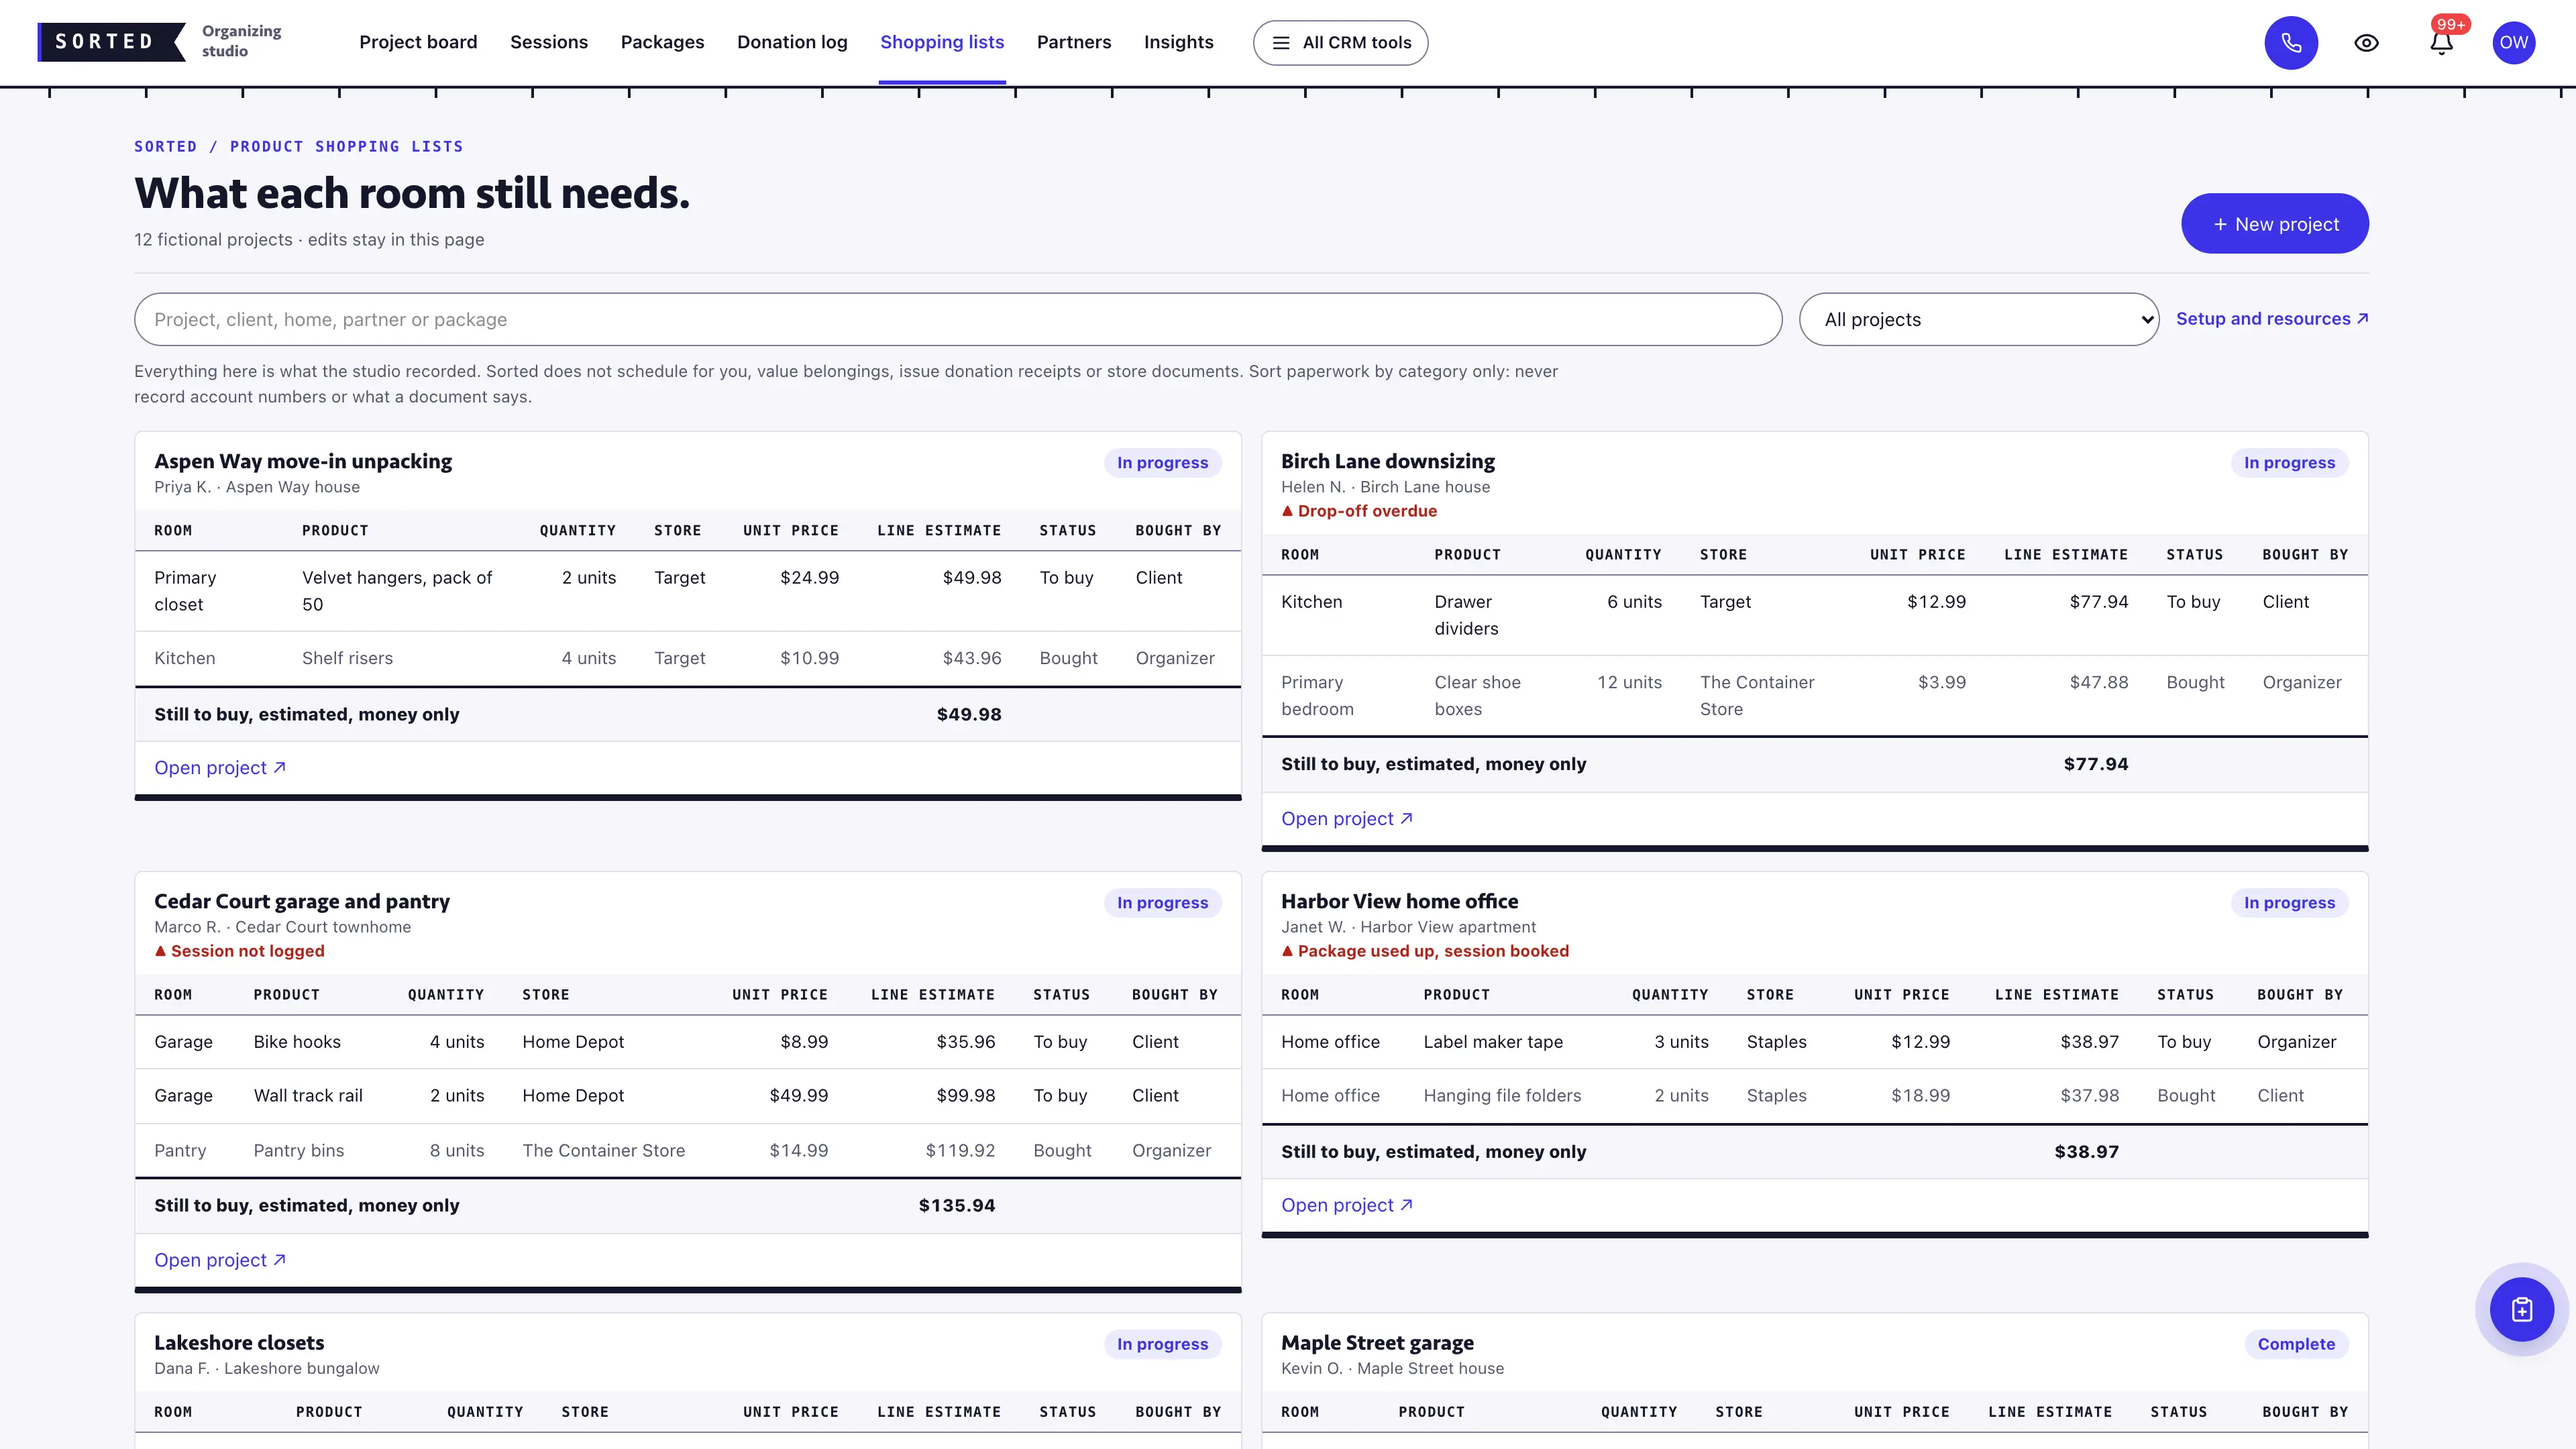Click Pantry bins product cell
Image resolution: width=2576 pixels, height=1449 pixels.
299,1151
